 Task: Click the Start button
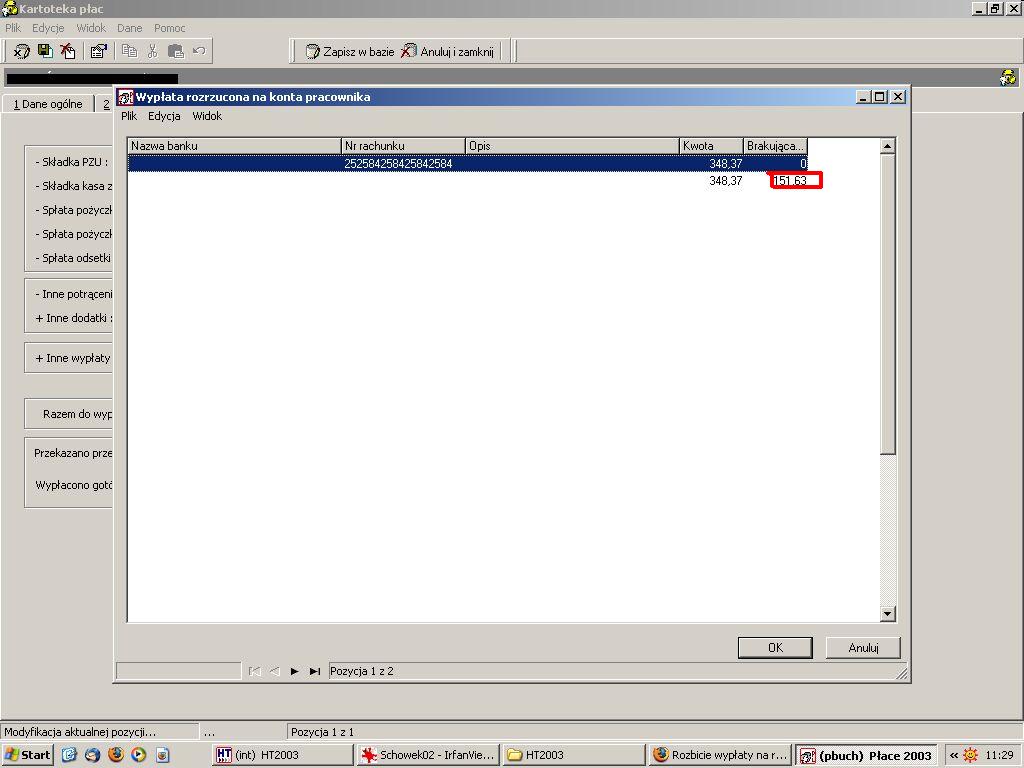[x=27, y=754]
